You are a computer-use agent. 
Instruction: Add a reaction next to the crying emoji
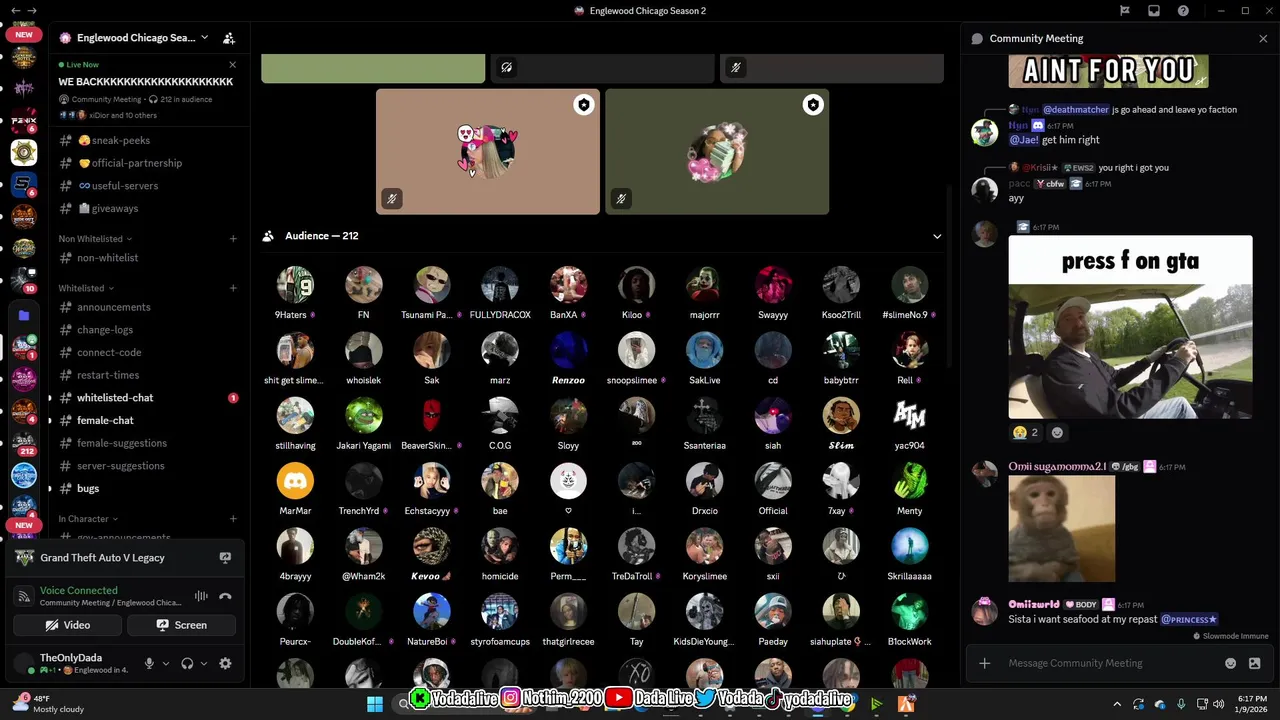pos(1057,433)
